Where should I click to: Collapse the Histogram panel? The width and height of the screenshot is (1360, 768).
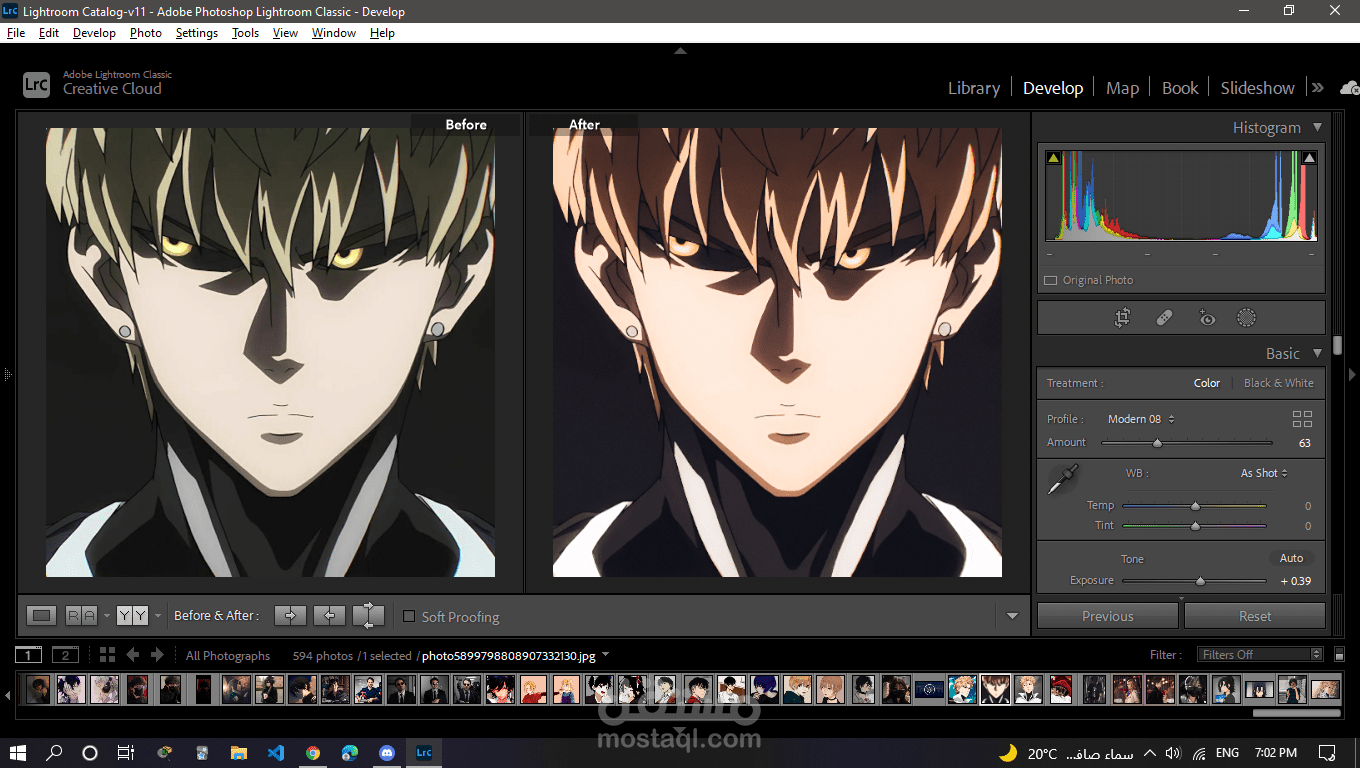click(1317, 128)
